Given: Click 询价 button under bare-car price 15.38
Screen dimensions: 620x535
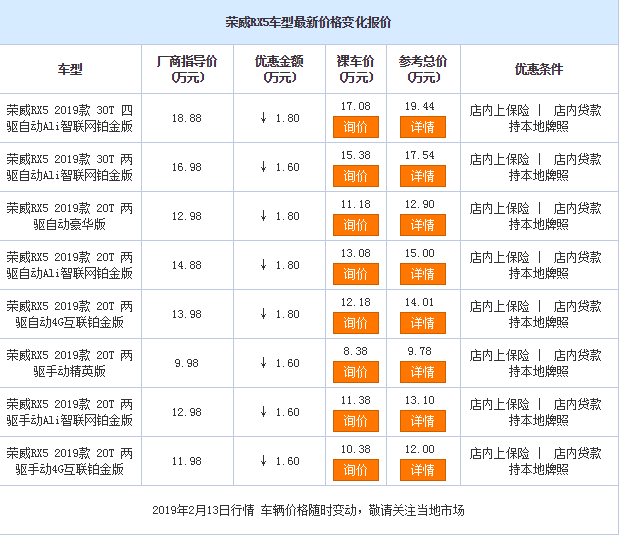Looking at the screenshot, I should tap(356, 176).
